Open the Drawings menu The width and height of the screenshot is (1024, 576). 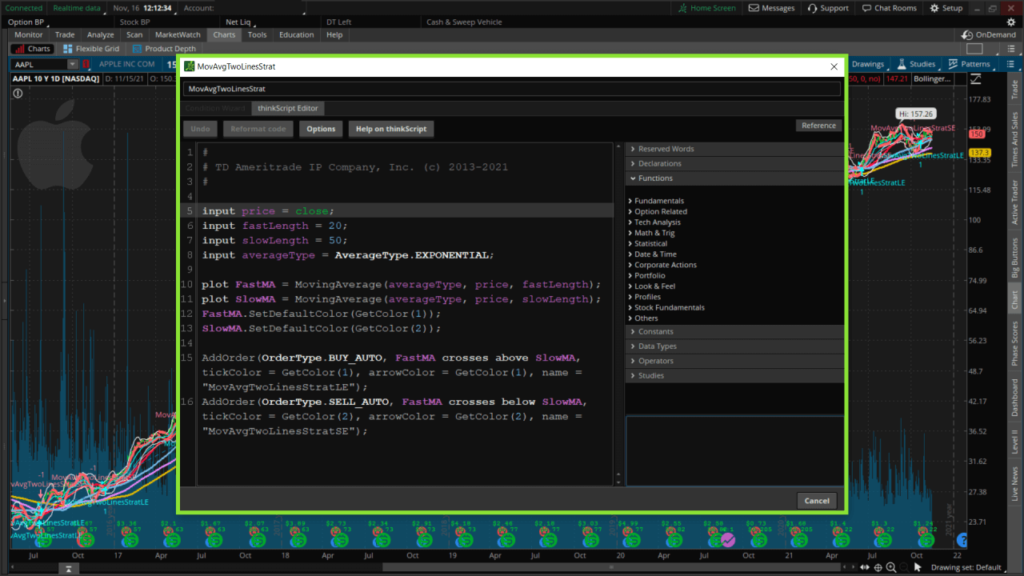[x=867, y=64]
